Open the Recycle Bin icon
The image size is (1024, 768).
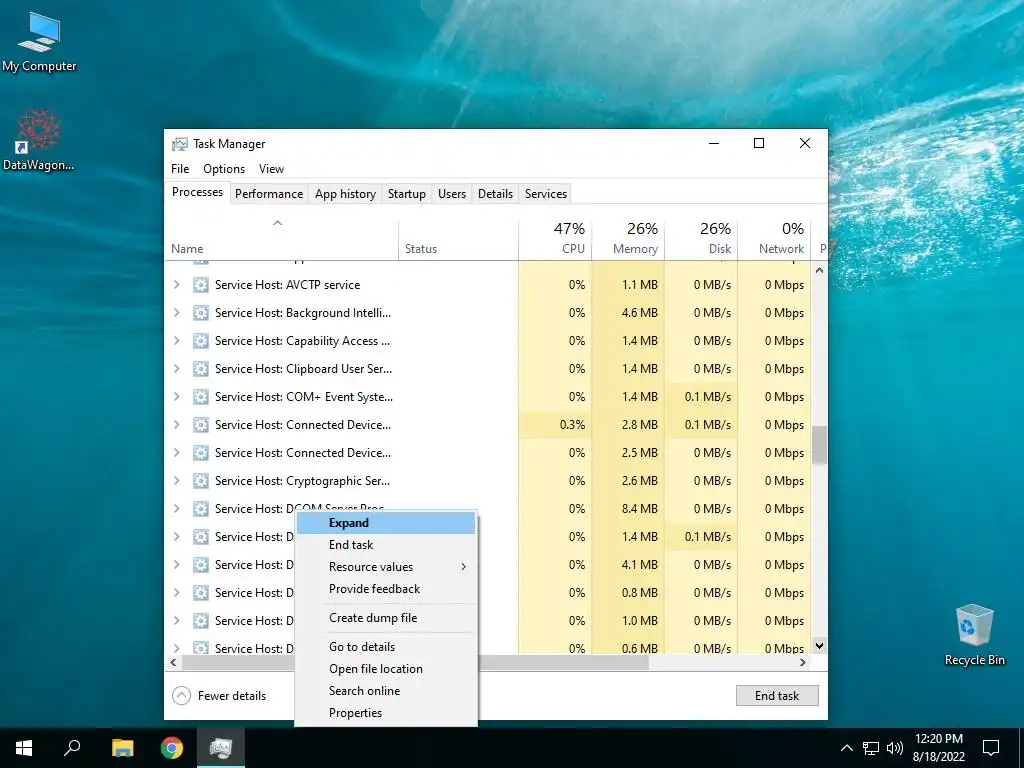[974, 635]
